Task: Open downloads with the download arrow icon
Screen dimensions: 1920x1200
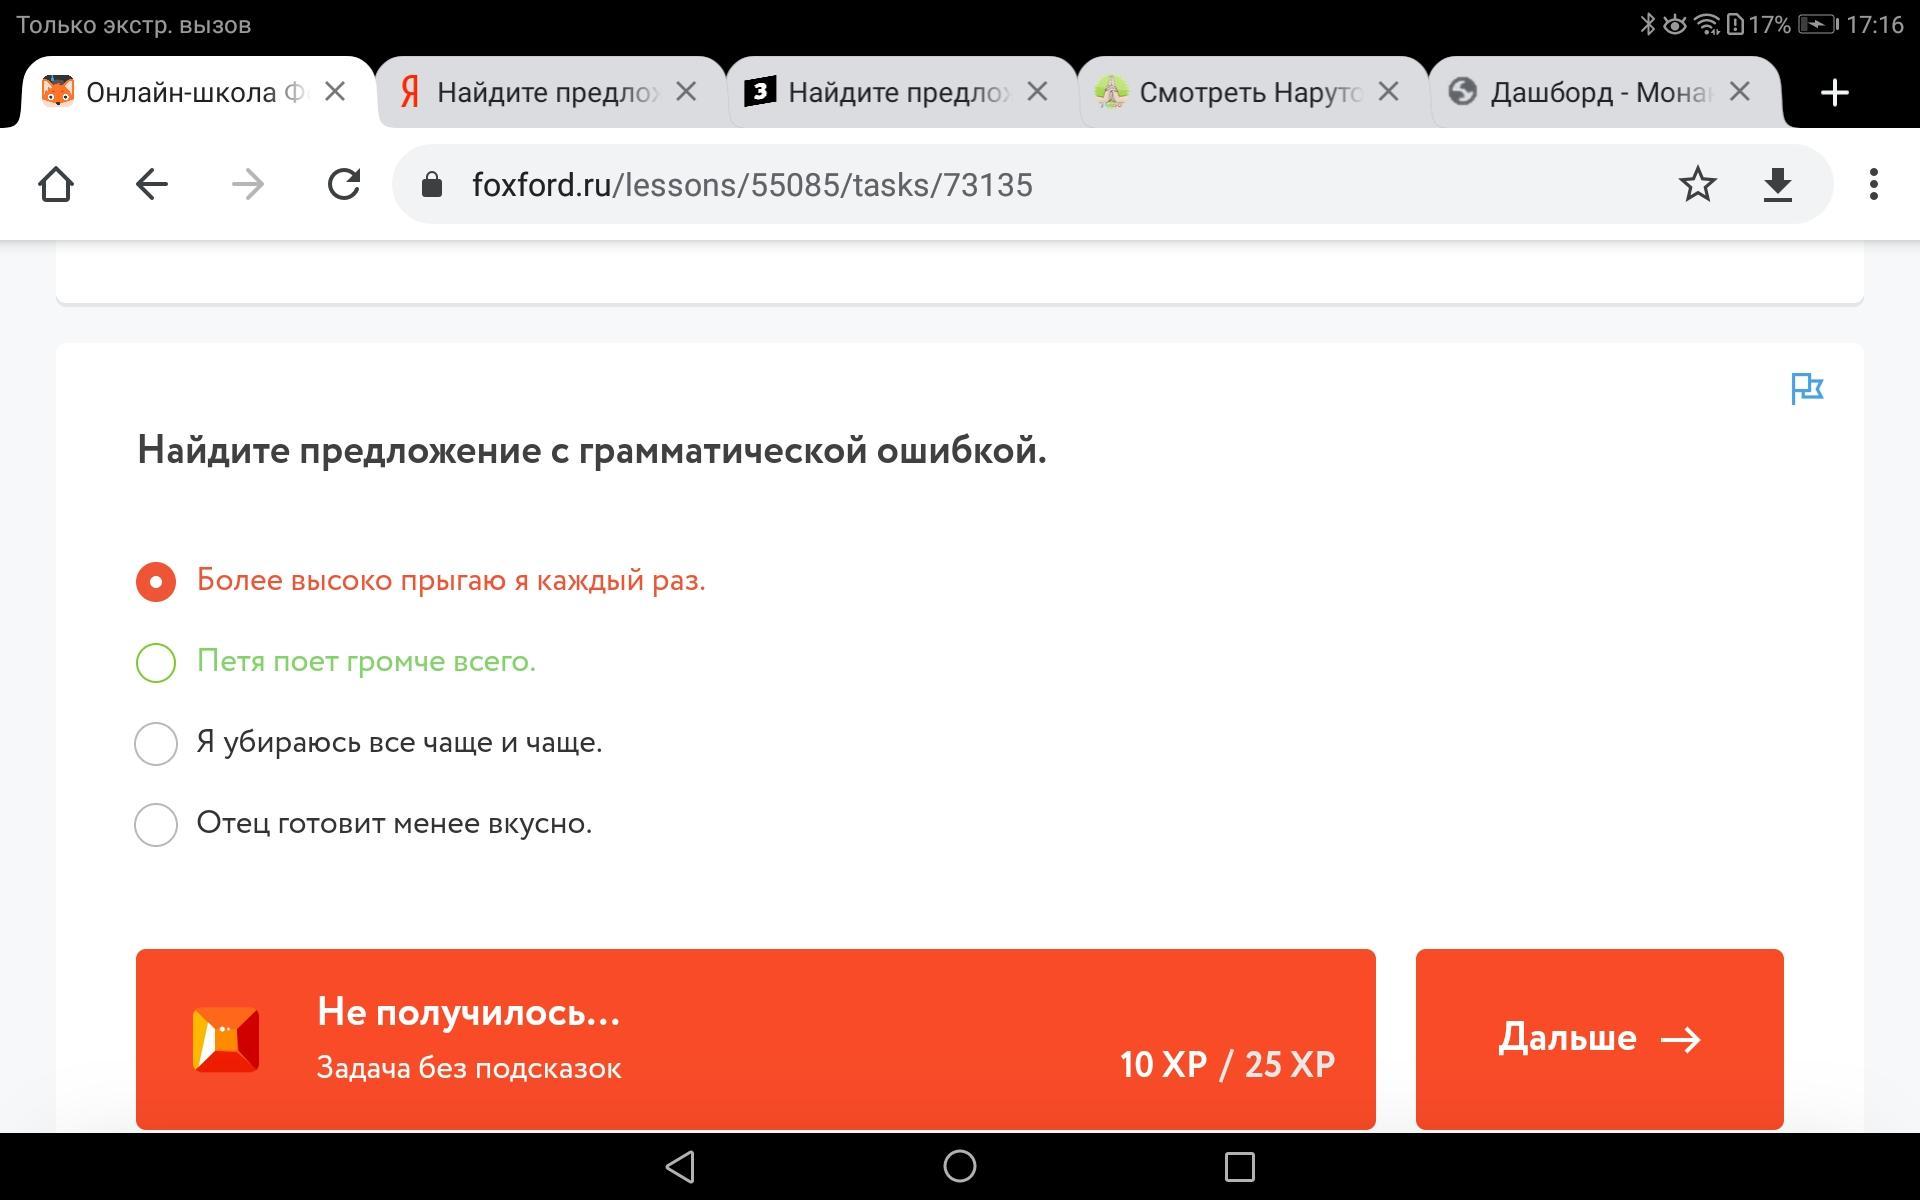Action: (x=1777, y=185)
